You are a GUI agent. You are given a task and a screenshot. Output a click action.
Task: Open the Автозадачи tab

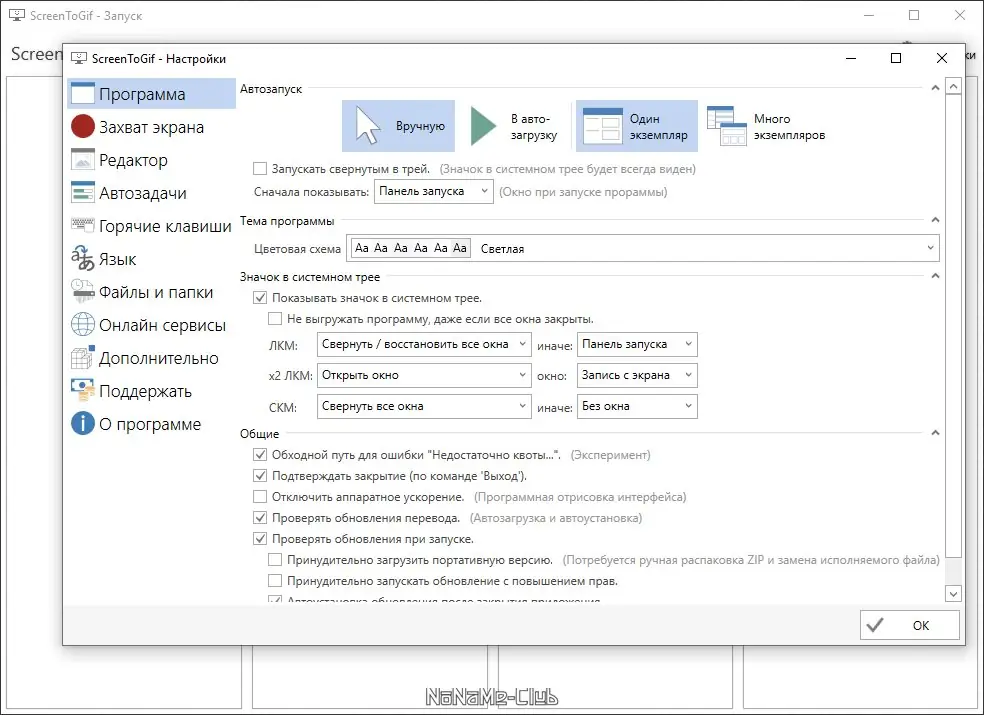click(151, 193)
